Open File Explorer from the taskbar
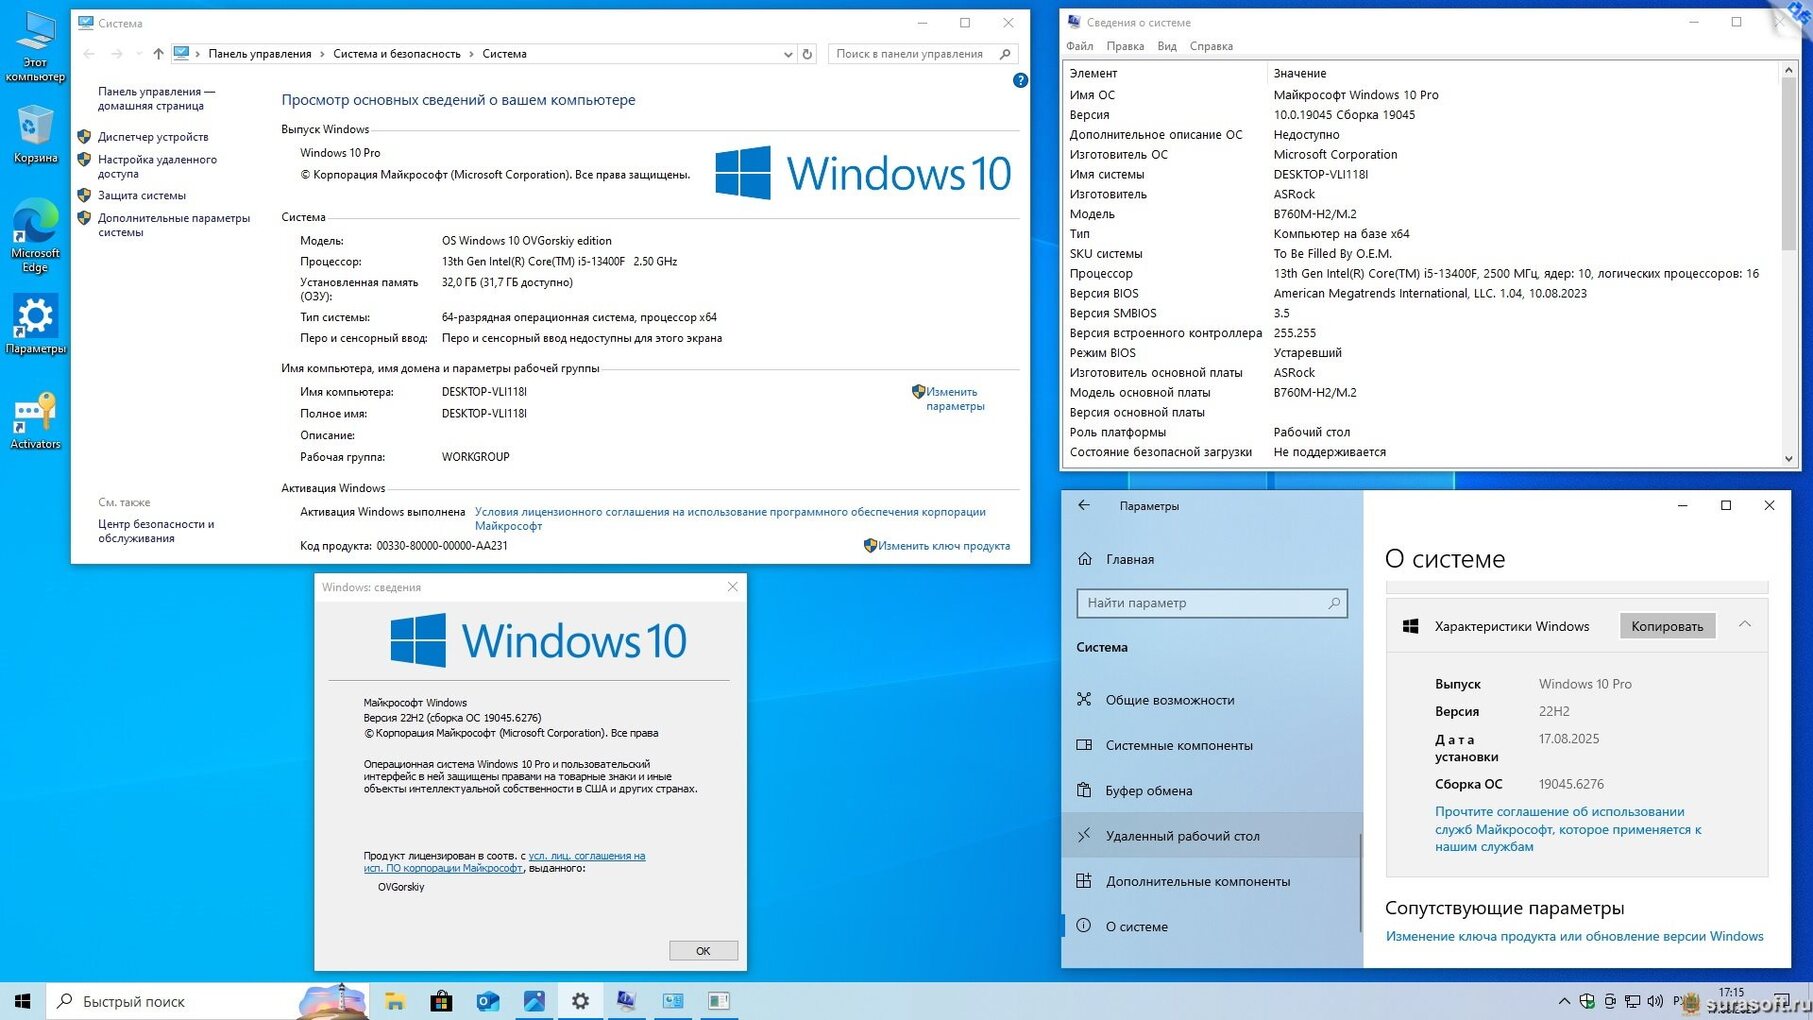Screen dimensions: 1813x1020 (395, 1001)
